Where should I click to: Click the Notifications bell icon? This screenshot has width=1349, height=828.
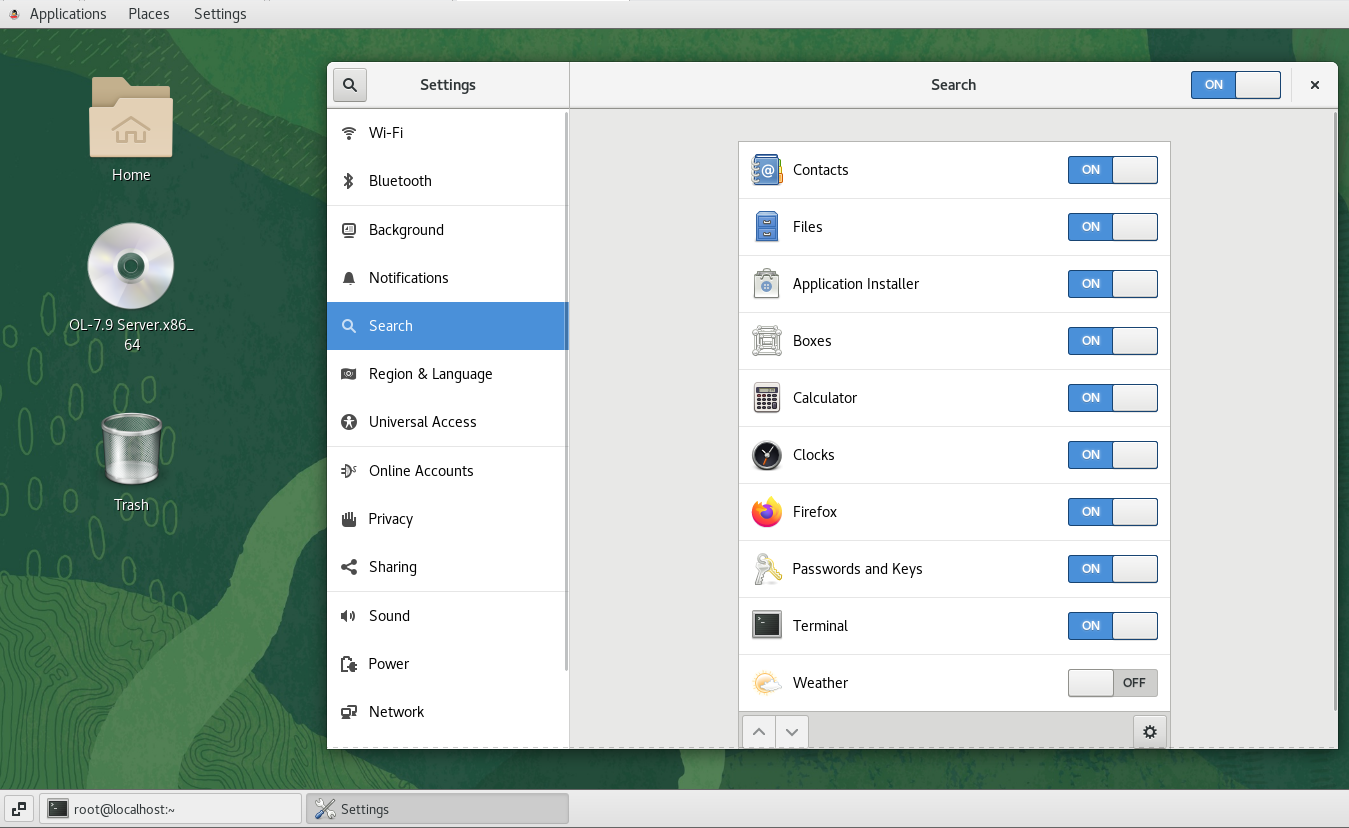point(349,278)
